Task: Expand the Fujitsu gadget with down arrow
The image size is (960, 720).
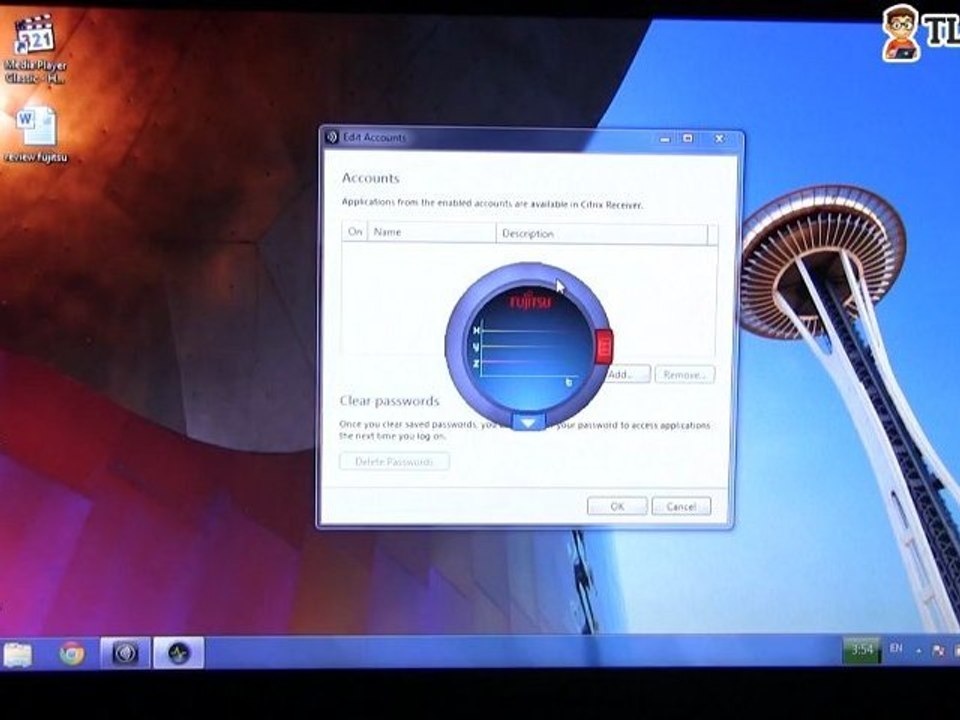Action: point(529,422)
